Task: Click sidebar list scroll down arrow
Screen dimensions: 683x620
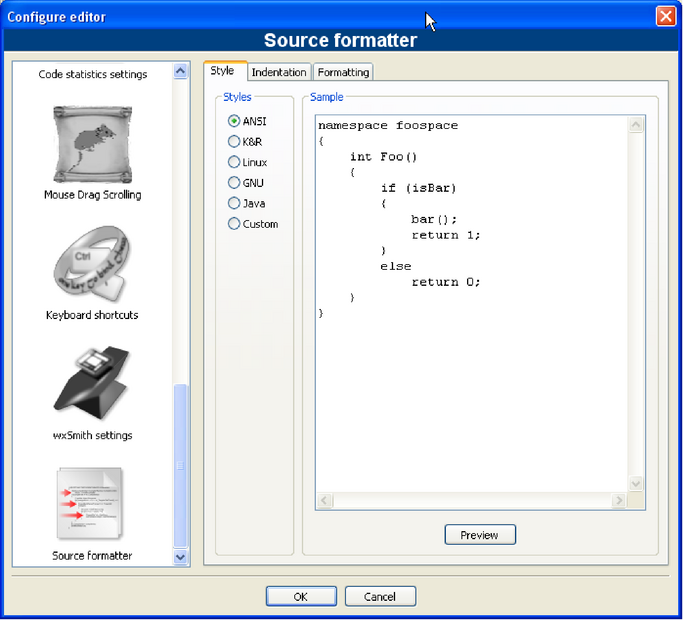Action: [x=180, y=557]
